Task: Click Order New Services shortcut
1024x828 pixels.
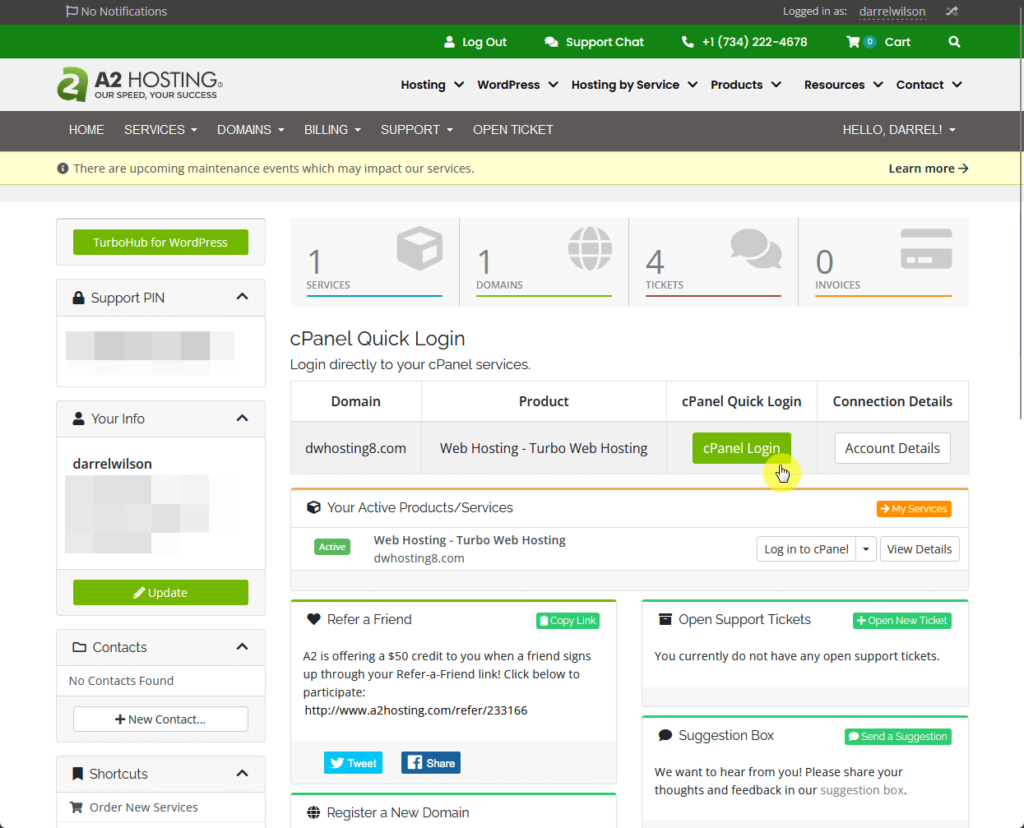Action: (143, 808)
